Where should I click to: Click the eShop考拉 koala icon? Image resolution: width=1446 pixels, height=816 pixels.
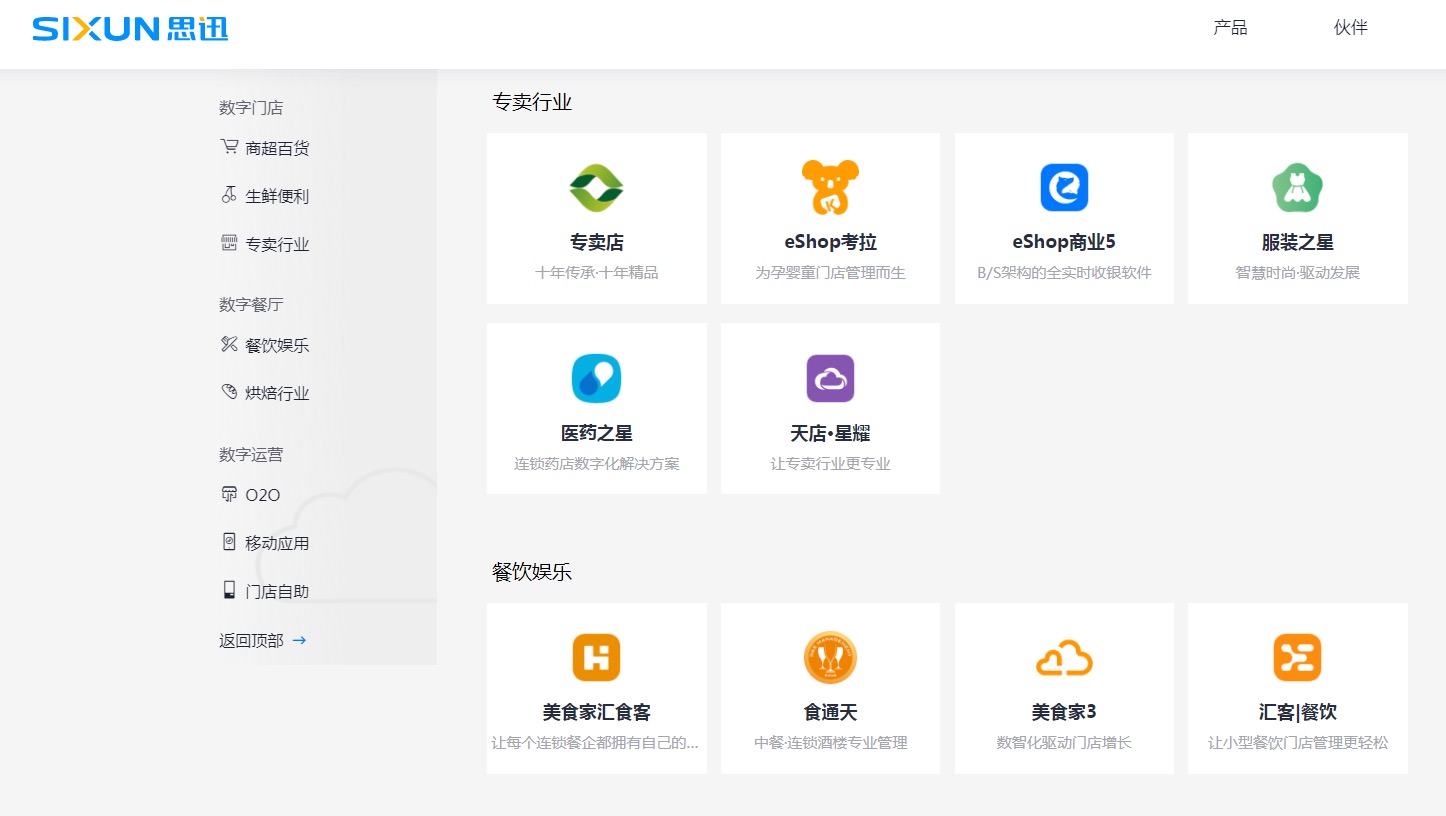[830, 187]
